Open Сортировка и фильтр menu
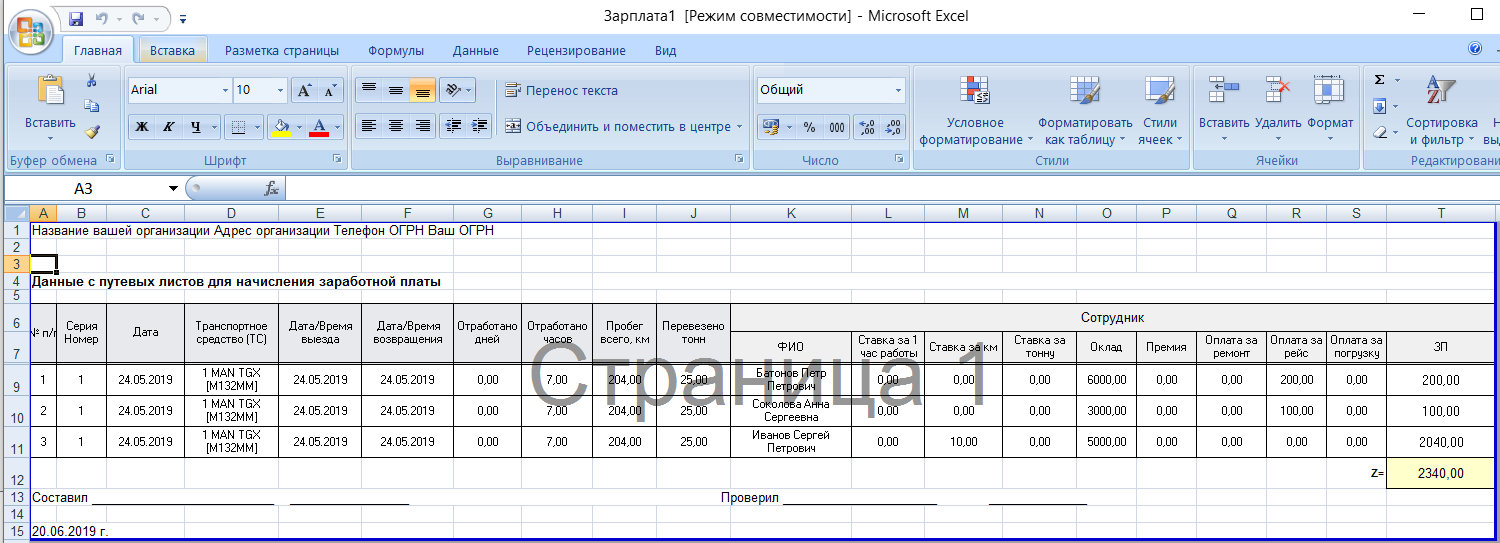The height and width of the screenshot is (543, 1500). pyautogui.click(x=1441, y=110)
